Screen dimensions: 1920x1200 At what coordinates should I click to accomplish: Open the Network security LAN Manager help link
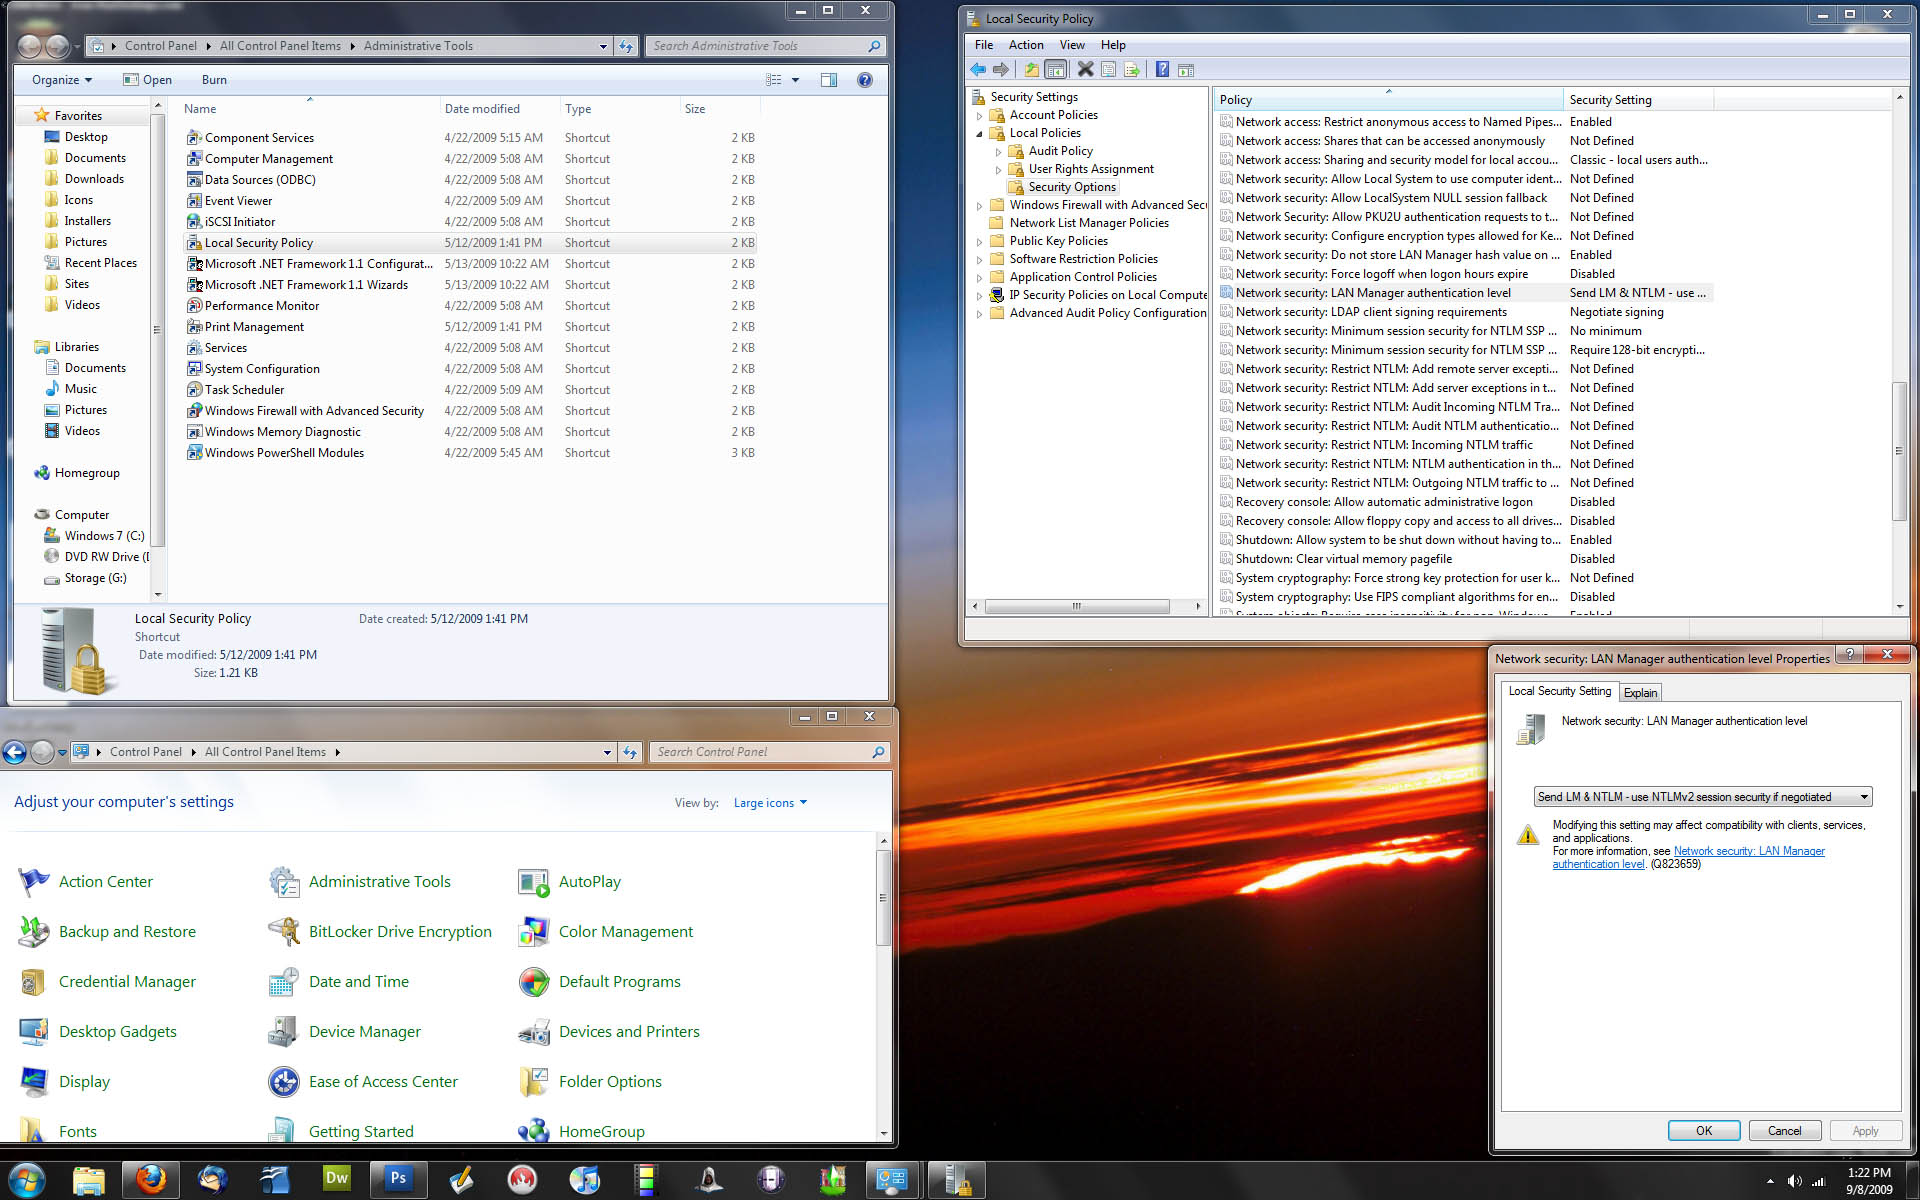click(x=1748, y=851)
